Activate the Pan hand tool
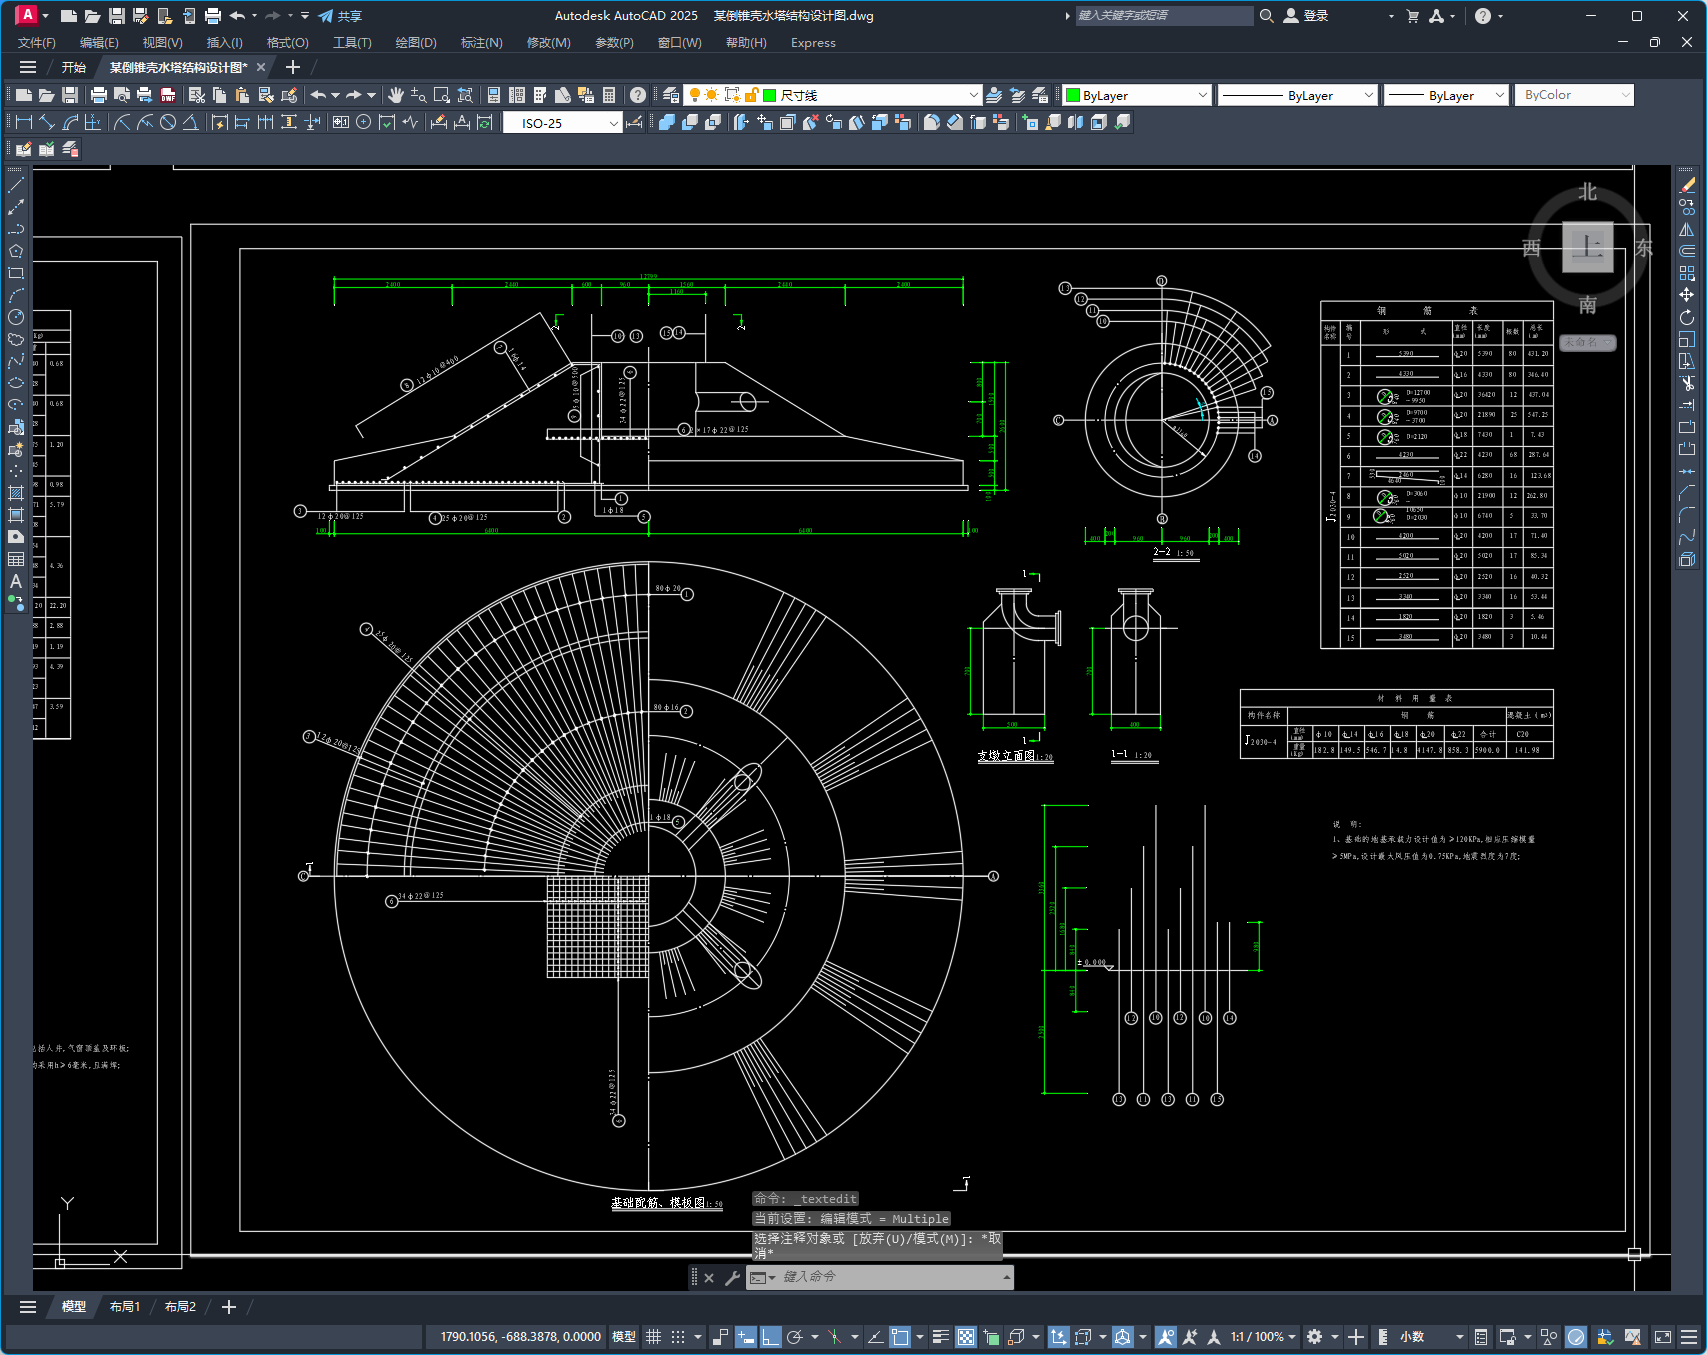1707x1355 pixels. click(396, 95)
